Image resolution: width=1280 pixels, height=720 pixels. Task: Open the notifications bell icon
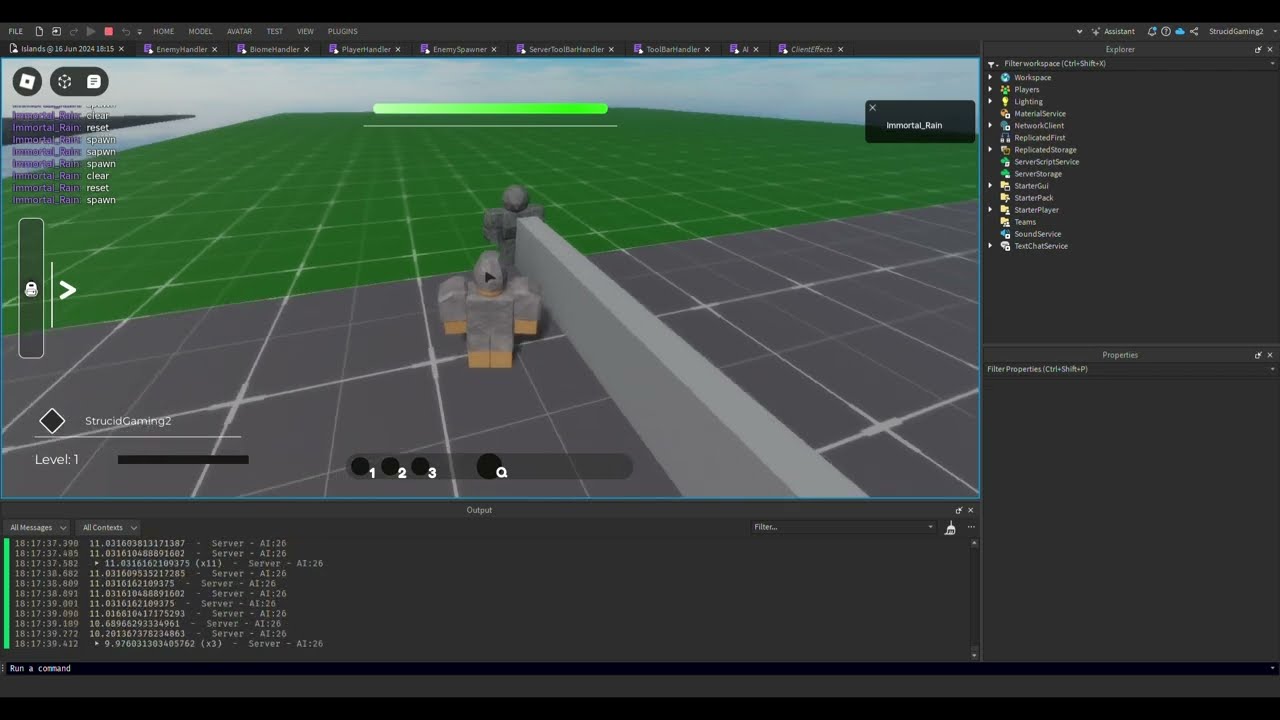point(1152,31)
